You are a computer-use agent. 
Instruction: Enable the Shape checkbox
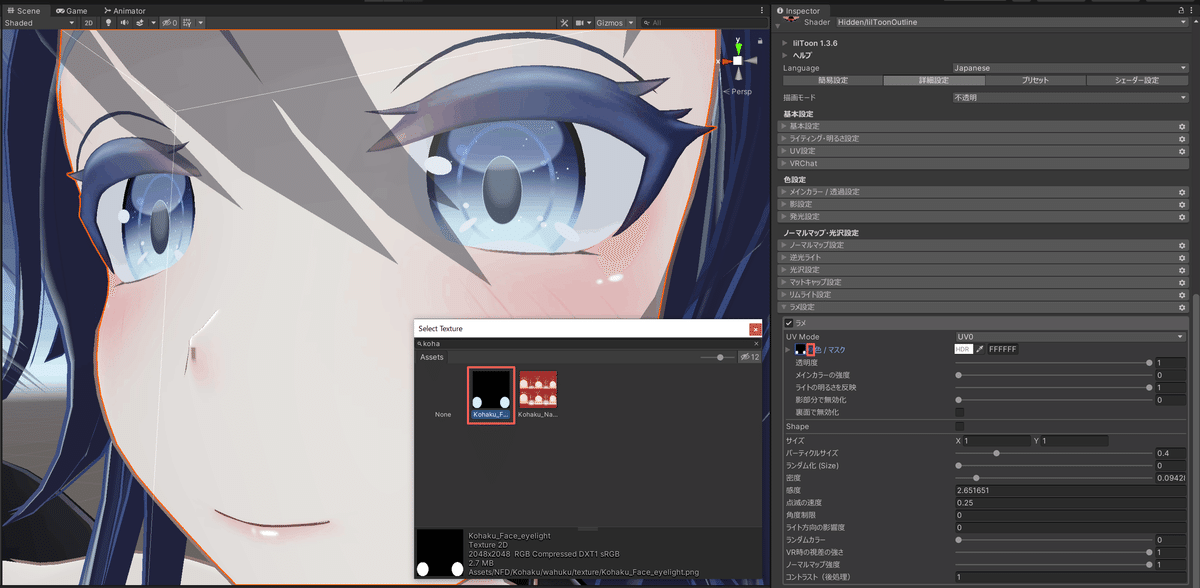coord(960,426)
